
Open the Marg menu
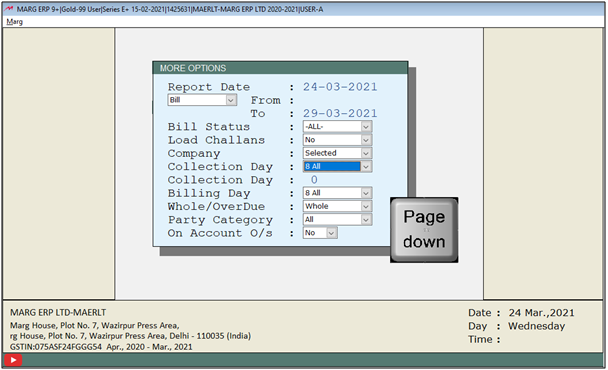point(14,22)
